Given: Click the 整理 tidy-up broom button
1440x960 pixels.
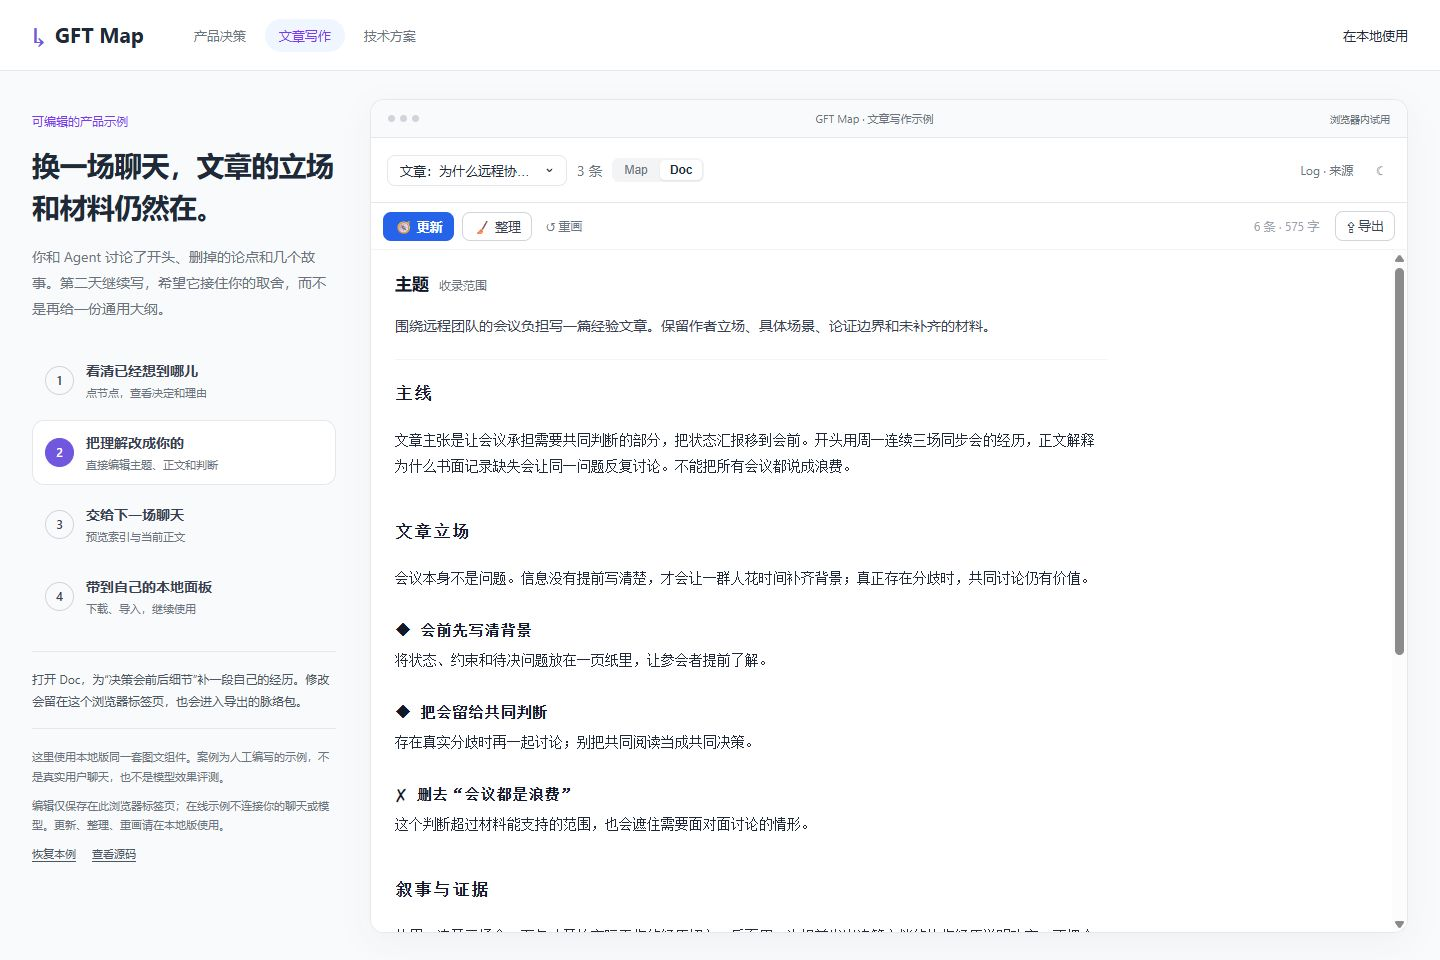Looking at the screenshot, I should click(497, 227).
